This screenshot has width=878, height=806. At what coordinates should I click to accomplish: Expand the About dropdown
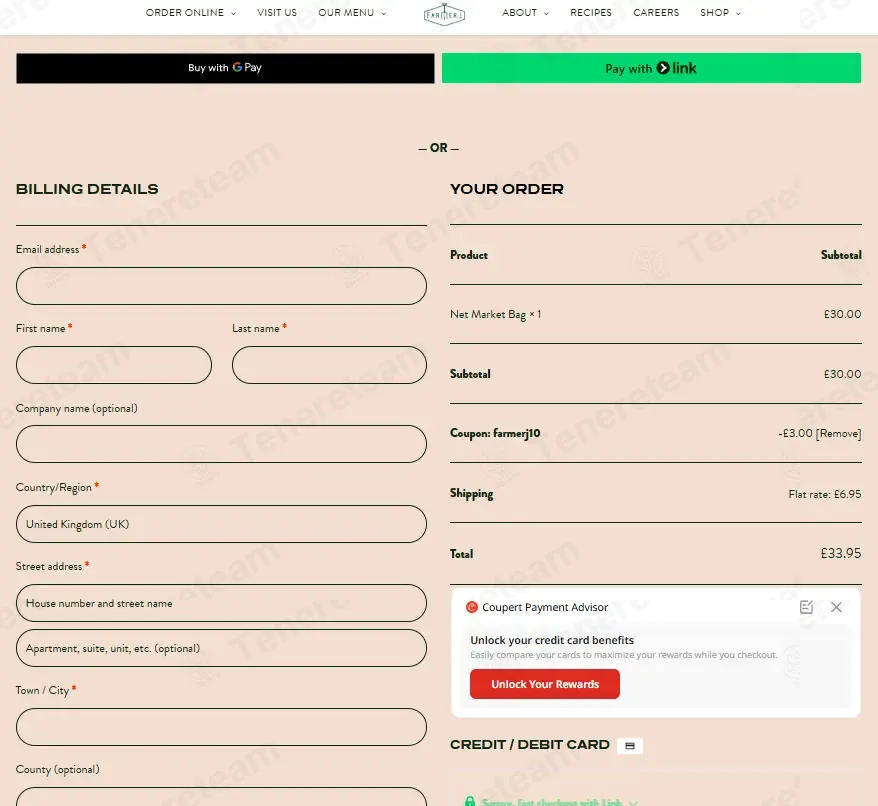(525, 13)
